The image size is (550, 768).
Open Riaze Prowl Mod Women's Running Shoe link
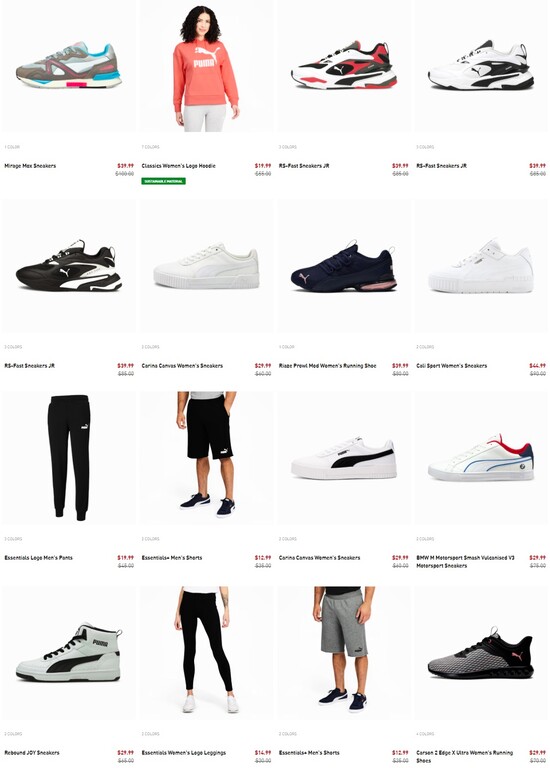(x=328, y=366)
